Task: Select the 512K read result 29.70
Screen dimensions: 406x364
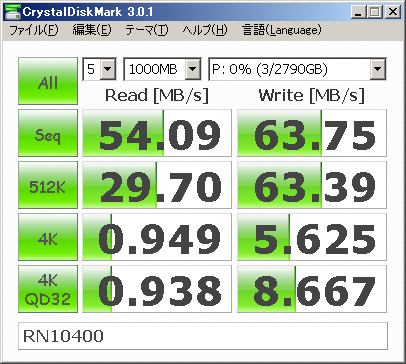Action: (x=157, y=185)
